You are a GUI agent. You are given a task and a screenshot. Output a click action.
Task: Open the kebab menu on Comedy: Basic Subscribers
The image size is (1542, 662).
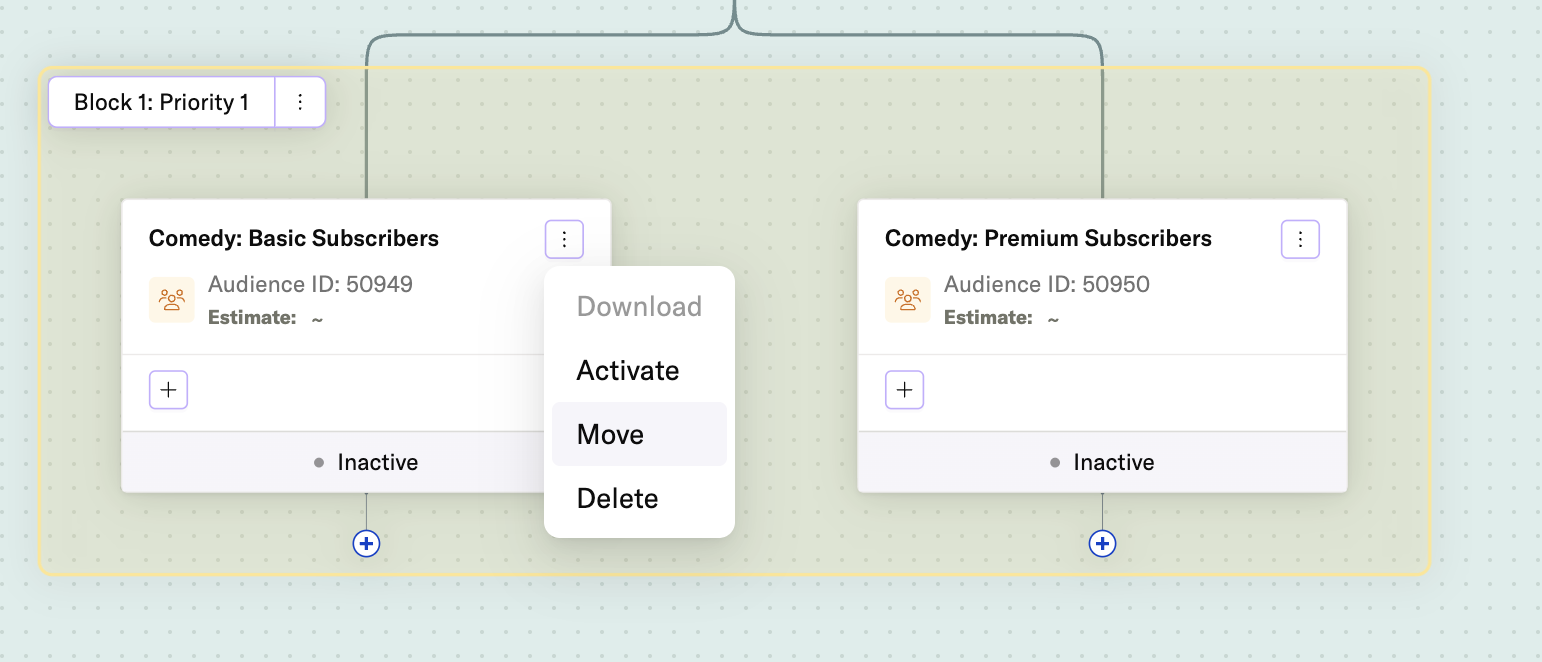tap(564, 239)
